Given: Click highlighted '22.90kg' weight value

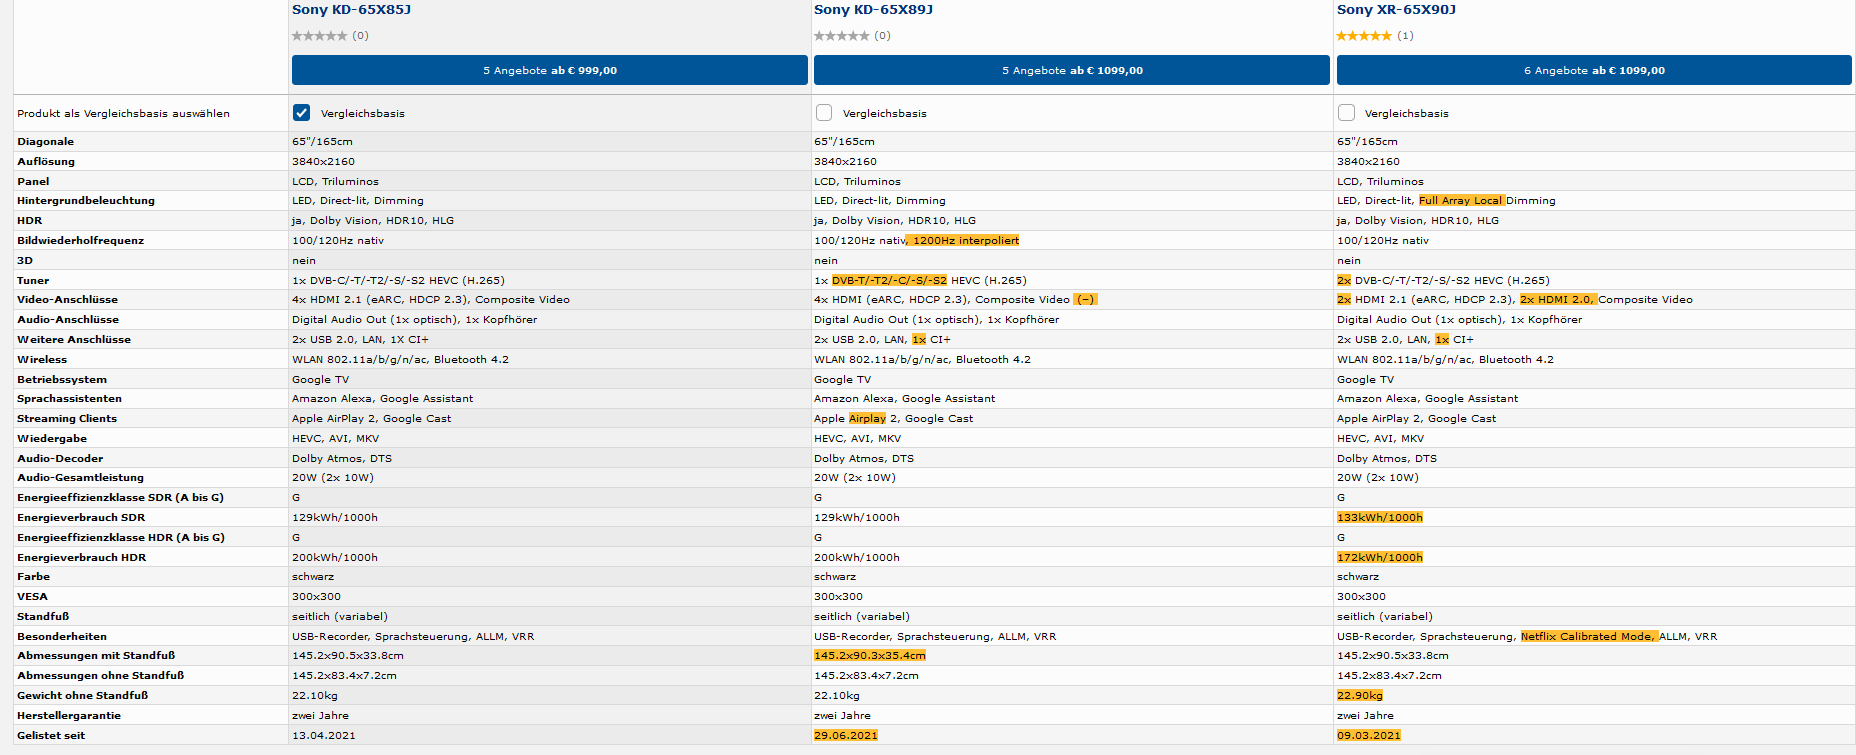Looking at the screenshot, I should (x=1359, y=696).
